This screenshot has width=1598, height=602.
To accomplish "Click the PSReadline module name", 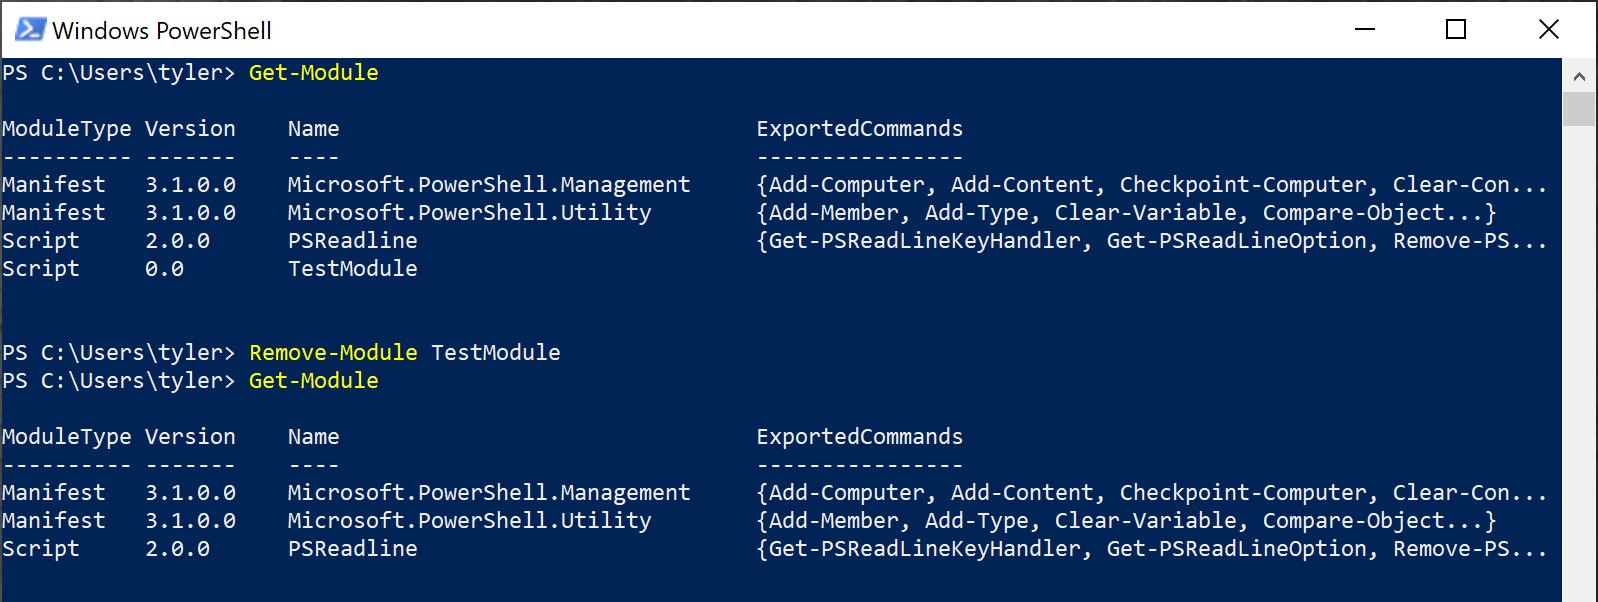I will [352, 240].
